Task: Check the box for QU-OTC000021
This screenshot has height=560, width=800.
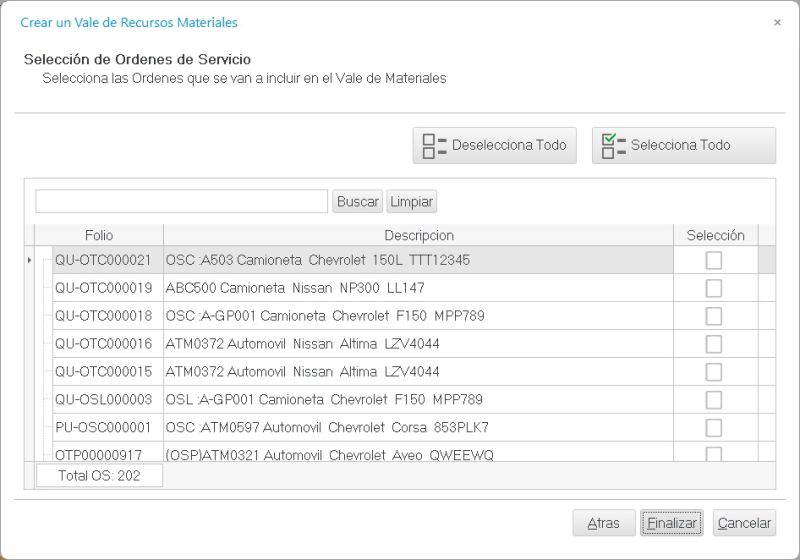Action: 714,260
